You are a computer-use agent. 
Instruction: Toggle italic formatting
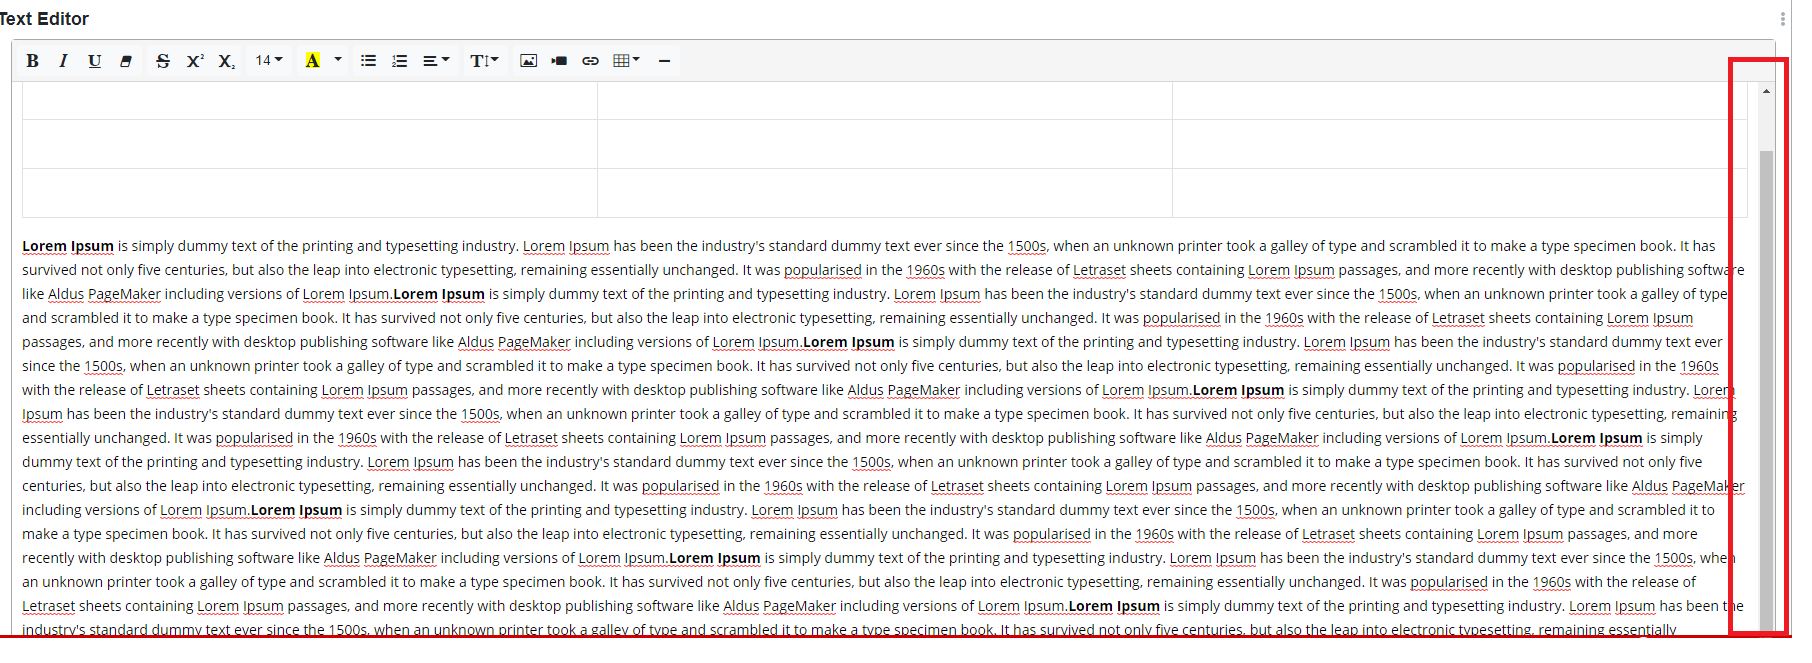64,61
